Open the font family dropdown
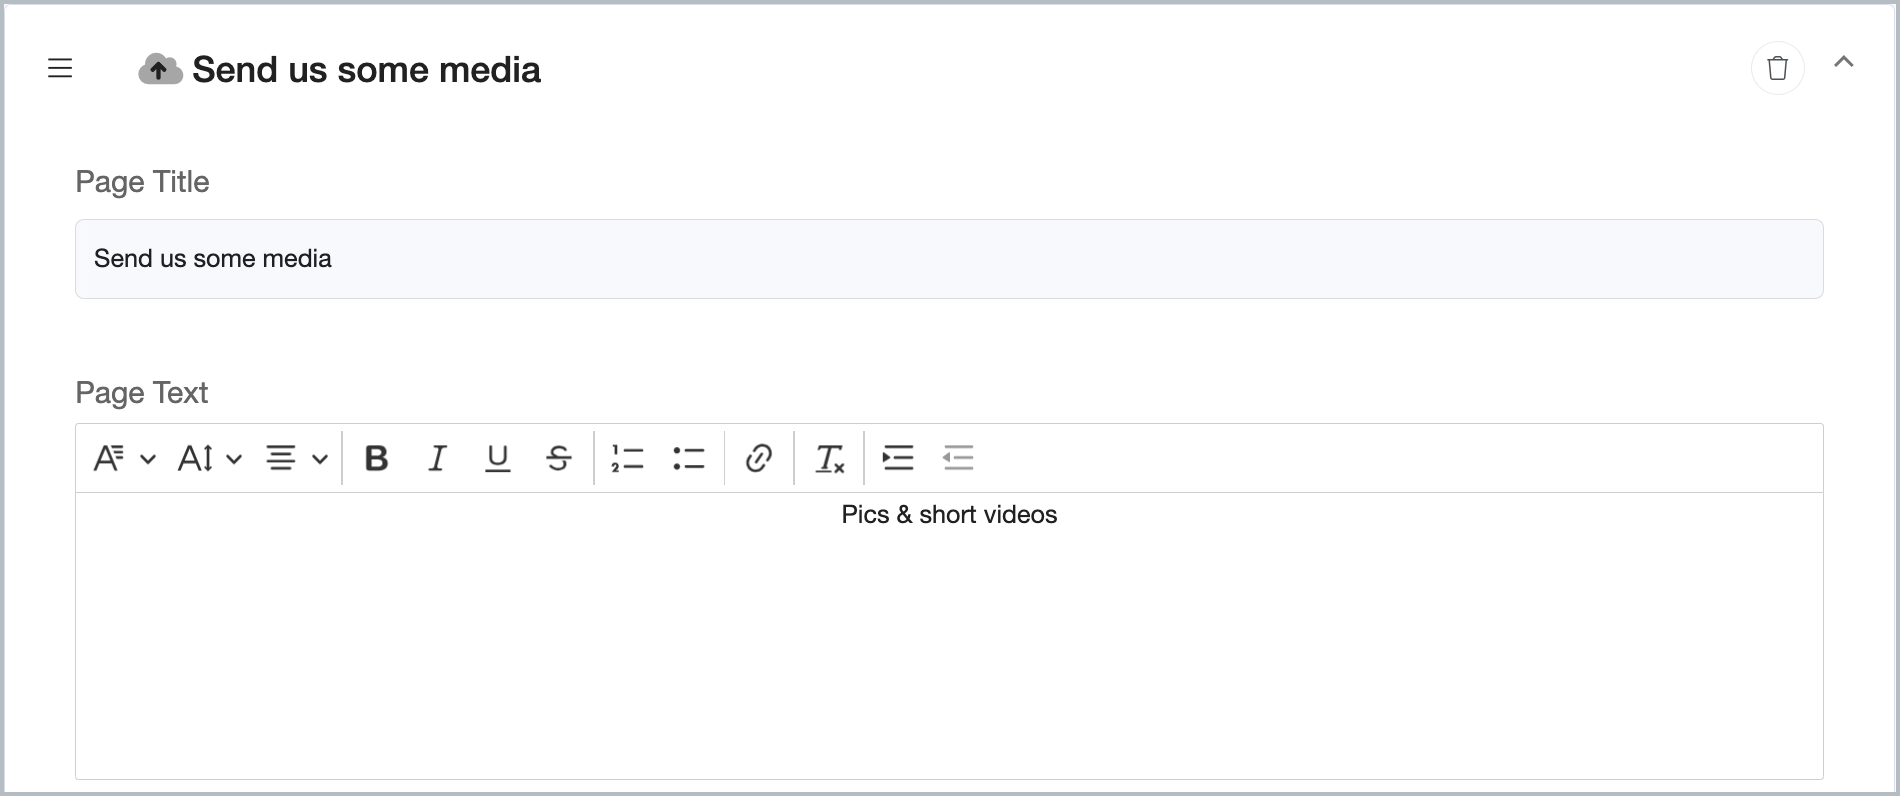The image size is (1900, 796). pyautogui.click(x=124, y=459)
